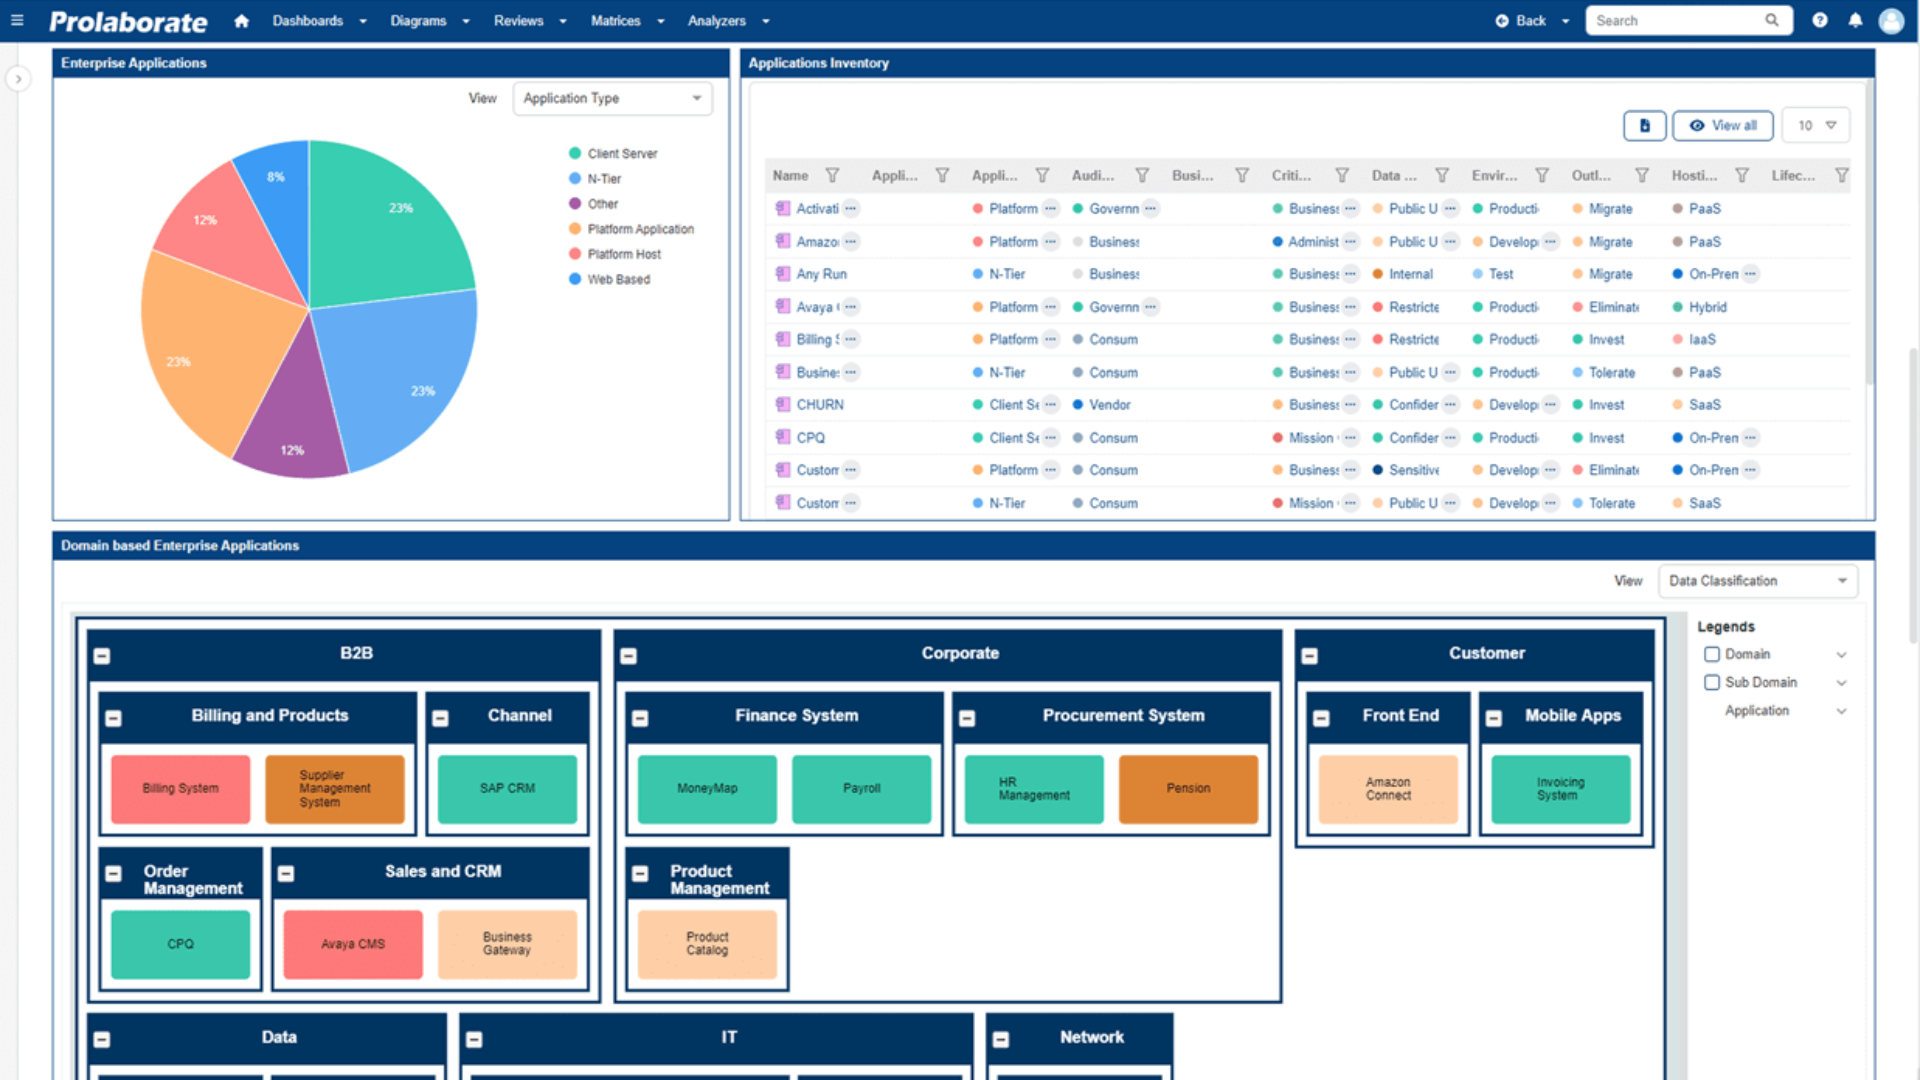Enable the Domain legend checkbox
Viewport: 1920px width, 1080px height.
1711,654
